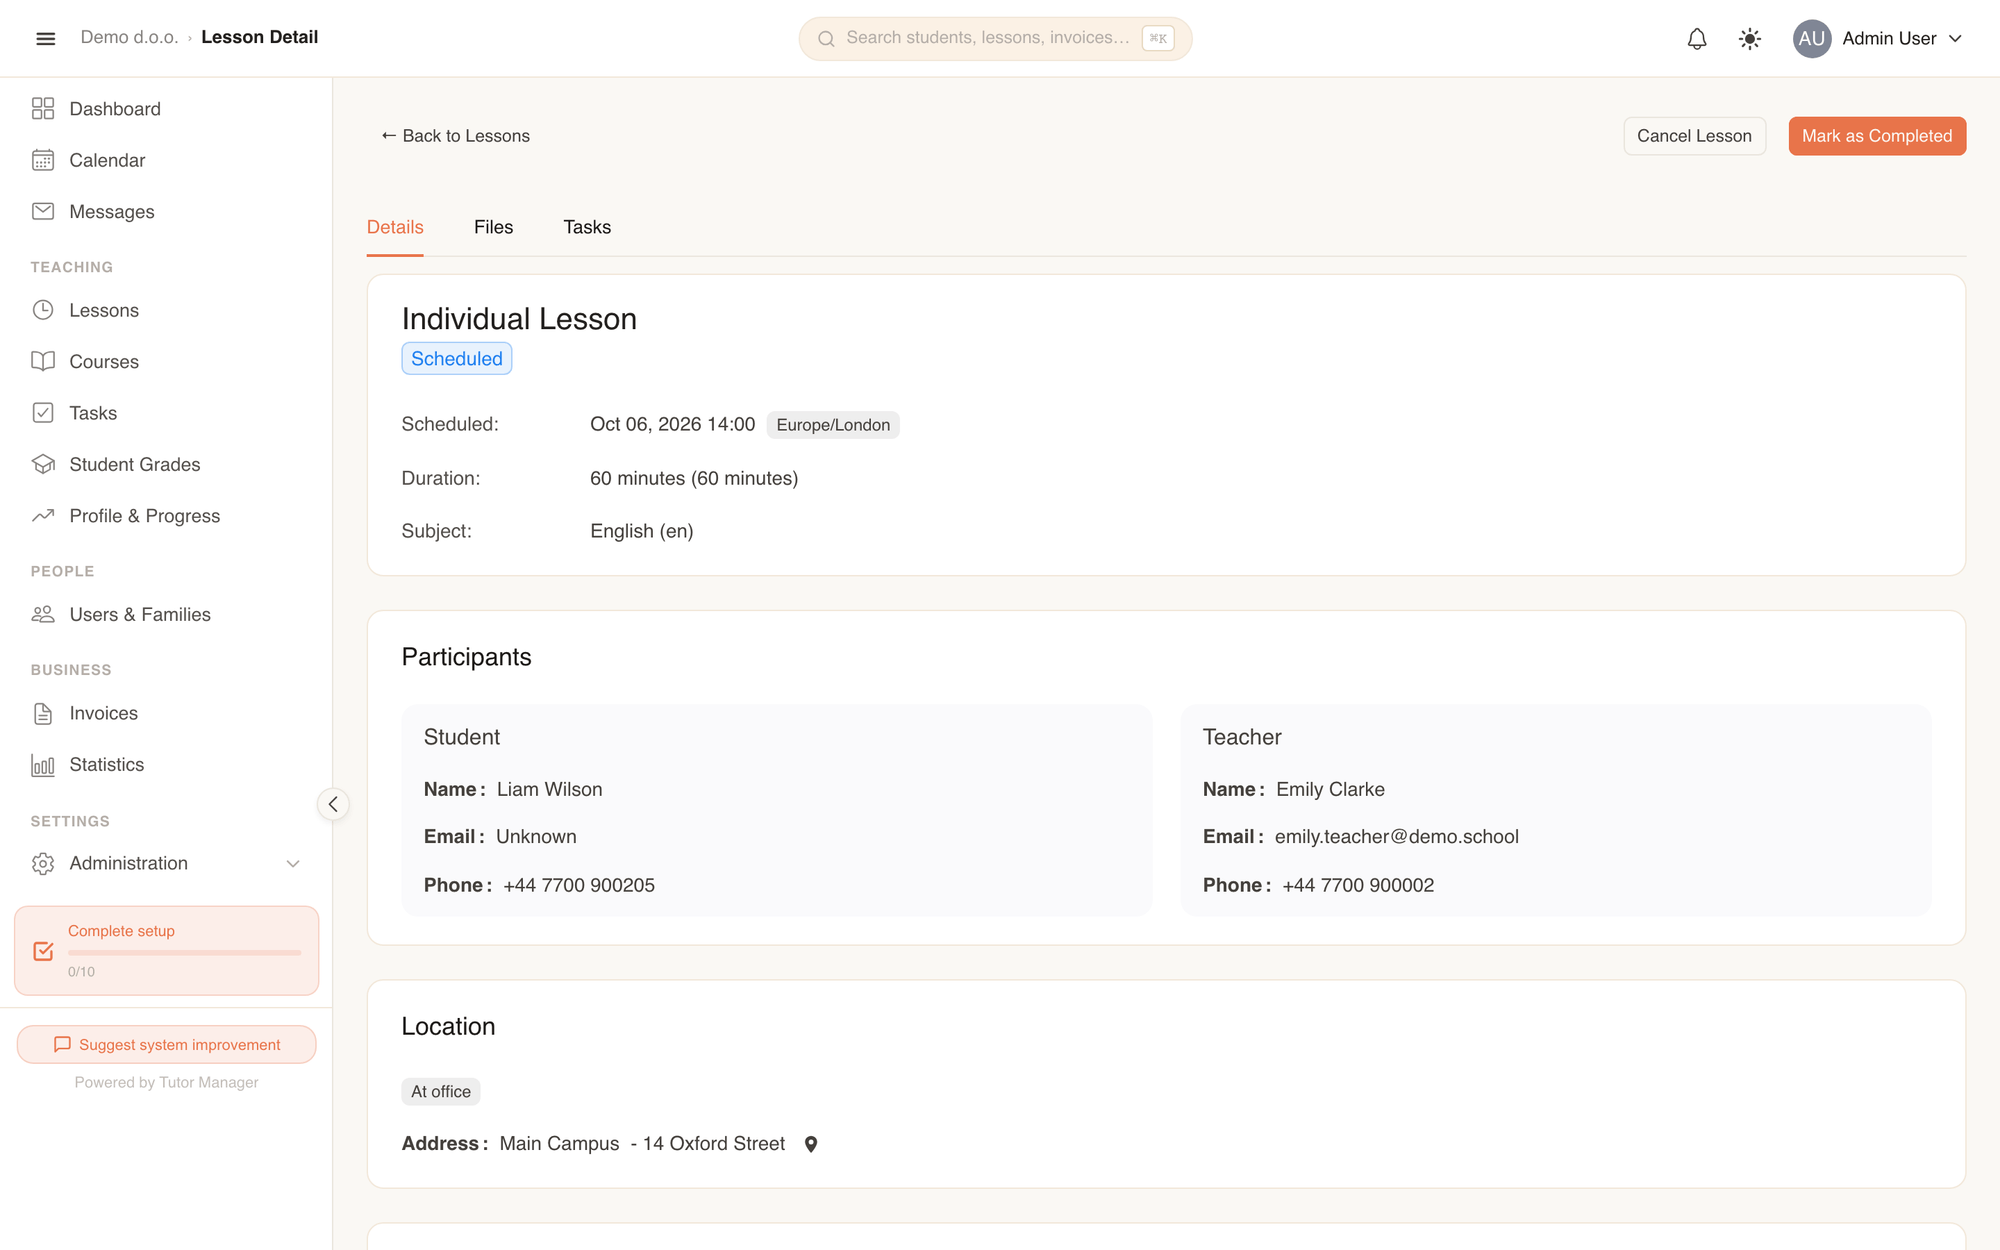The image size is (2000, 1250).
Task: Open the map pin next to the address
Action: 811,1144
